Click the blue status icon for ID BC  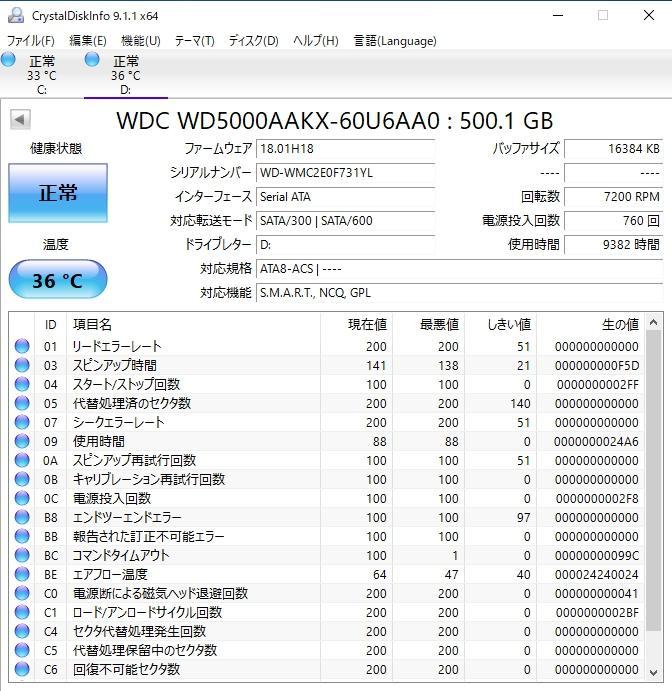(x=22, y=555)
